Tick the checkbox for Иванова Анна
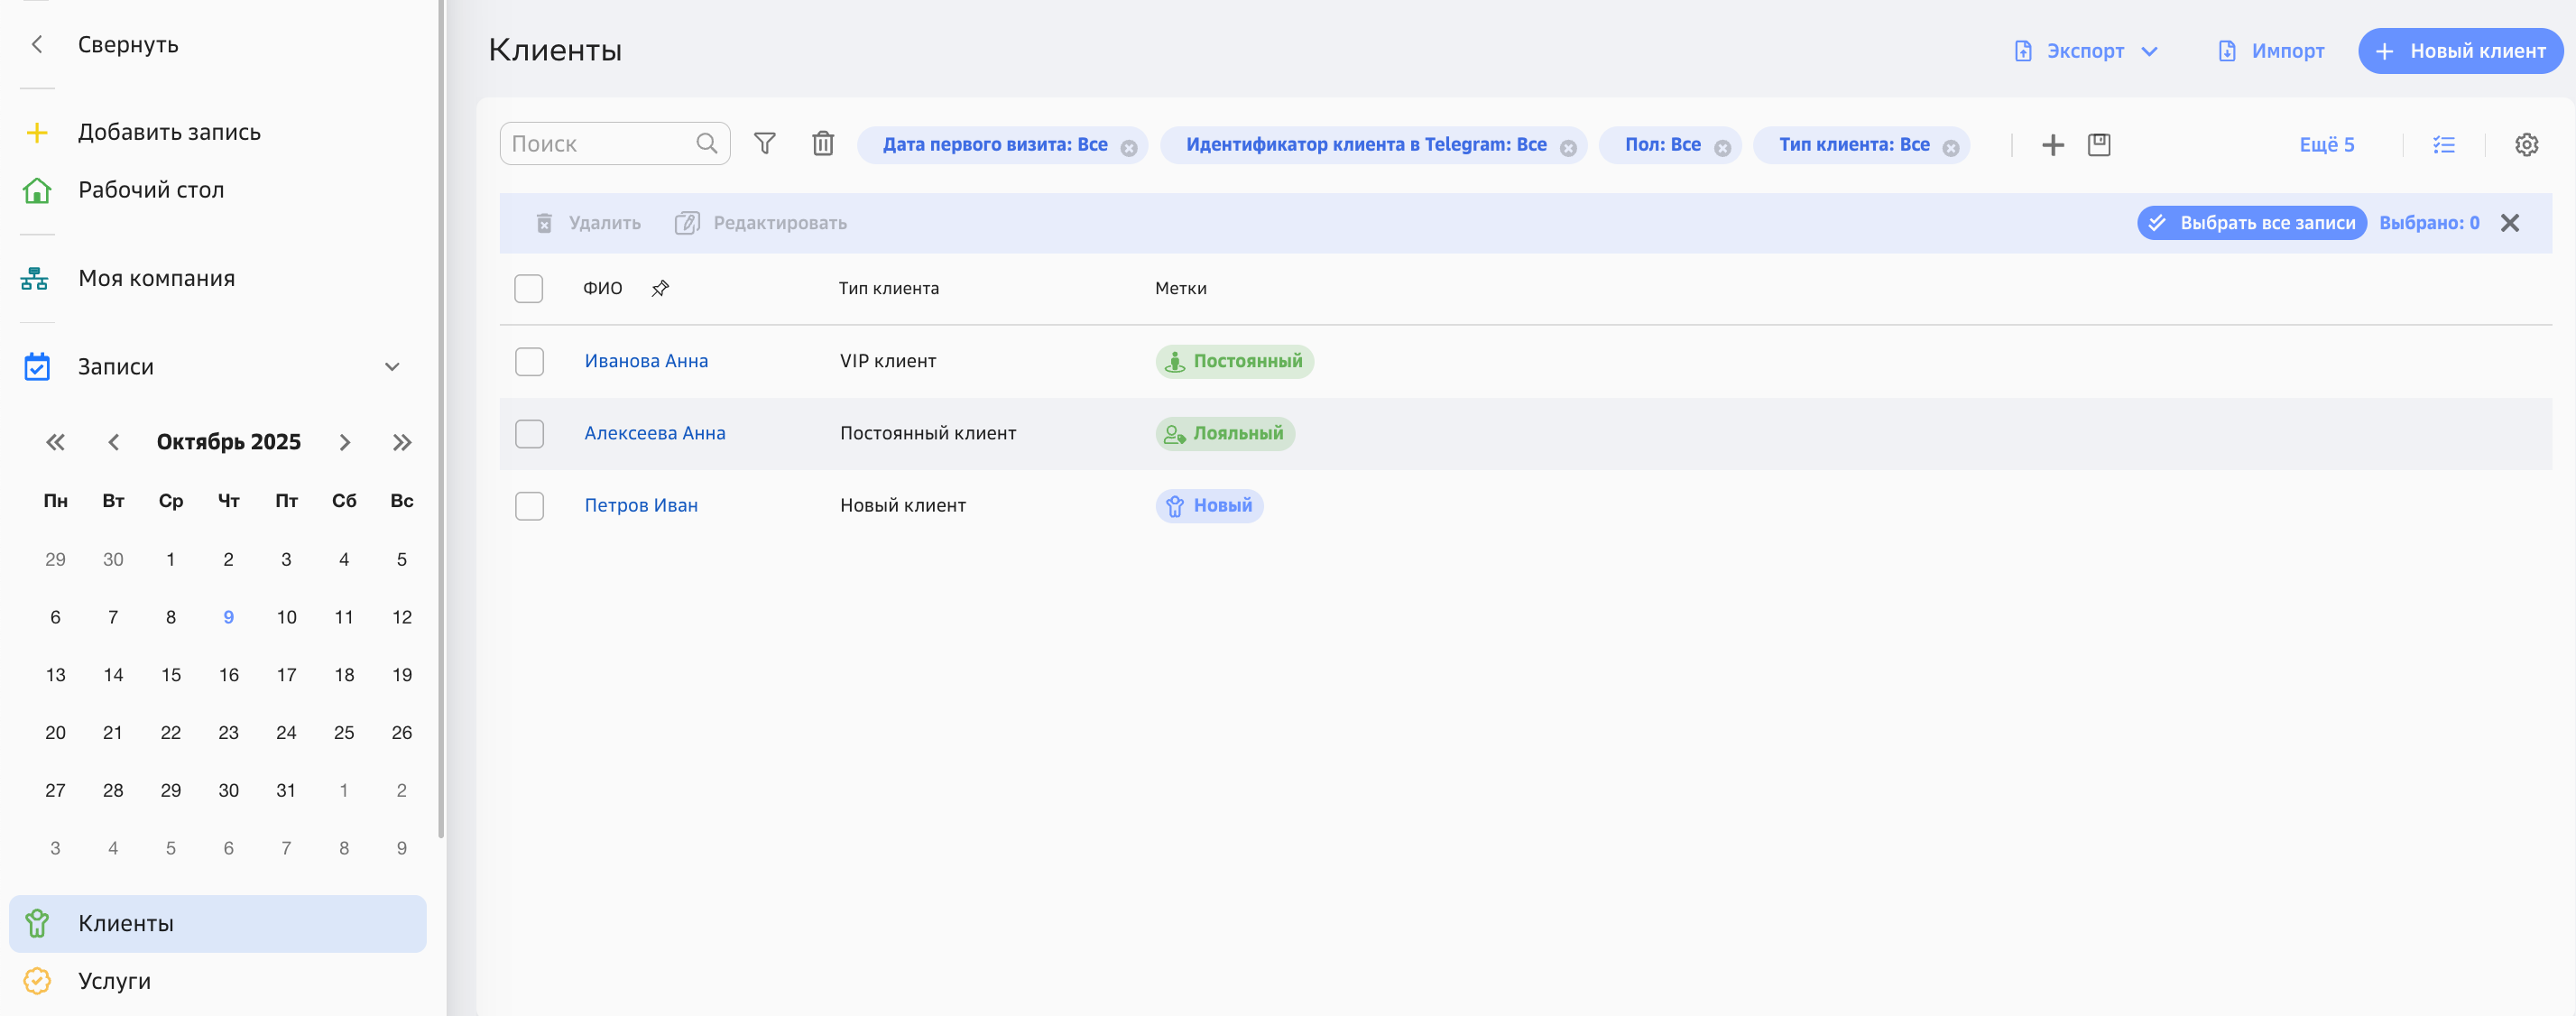The height and width of the screenshot is (1016, 2576). point(529,361)
